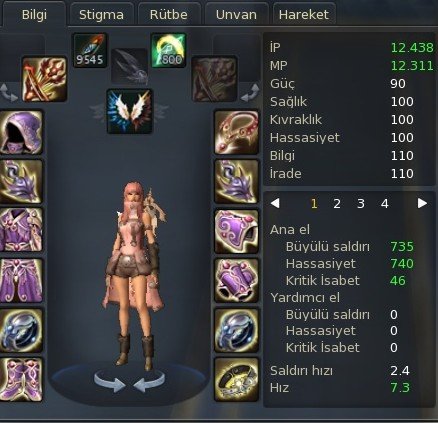Click the belt slot with gold buckle

(236, 379)
